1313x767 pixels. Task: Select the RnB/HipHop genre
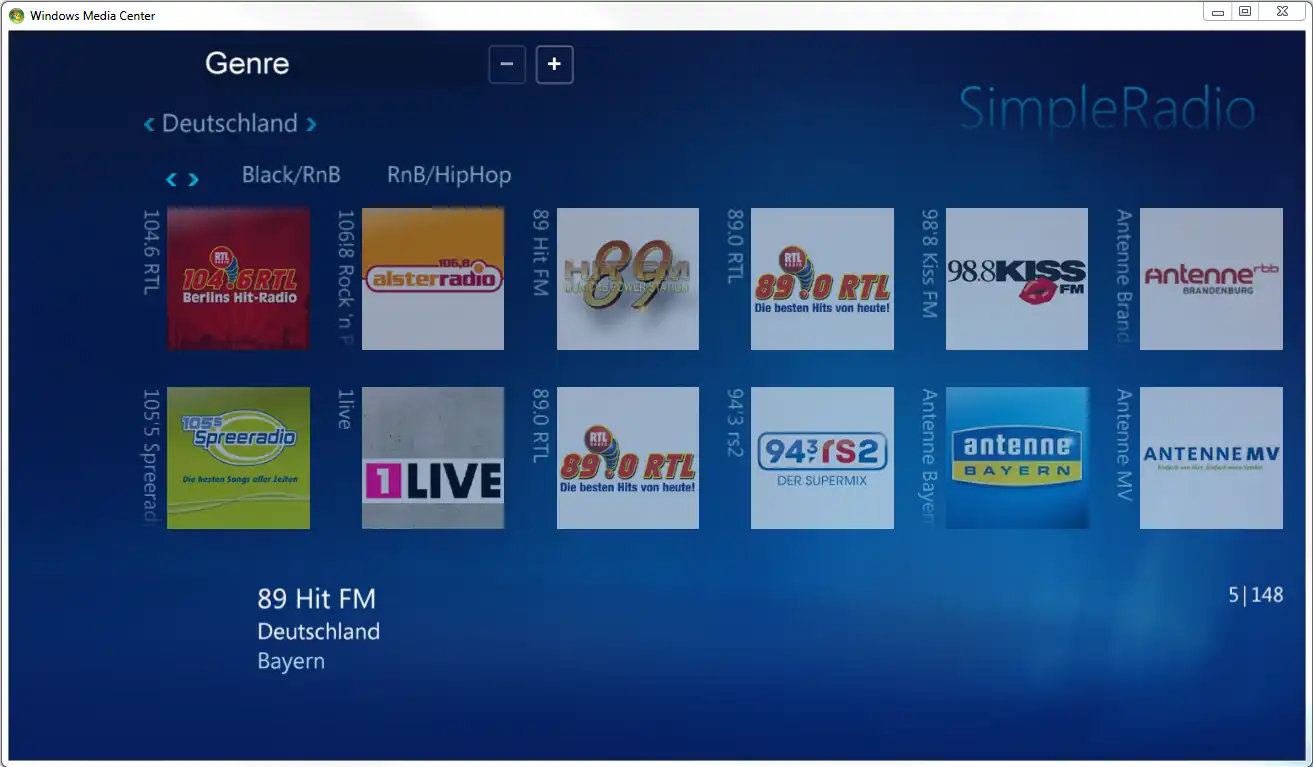(x=449, y=175)
